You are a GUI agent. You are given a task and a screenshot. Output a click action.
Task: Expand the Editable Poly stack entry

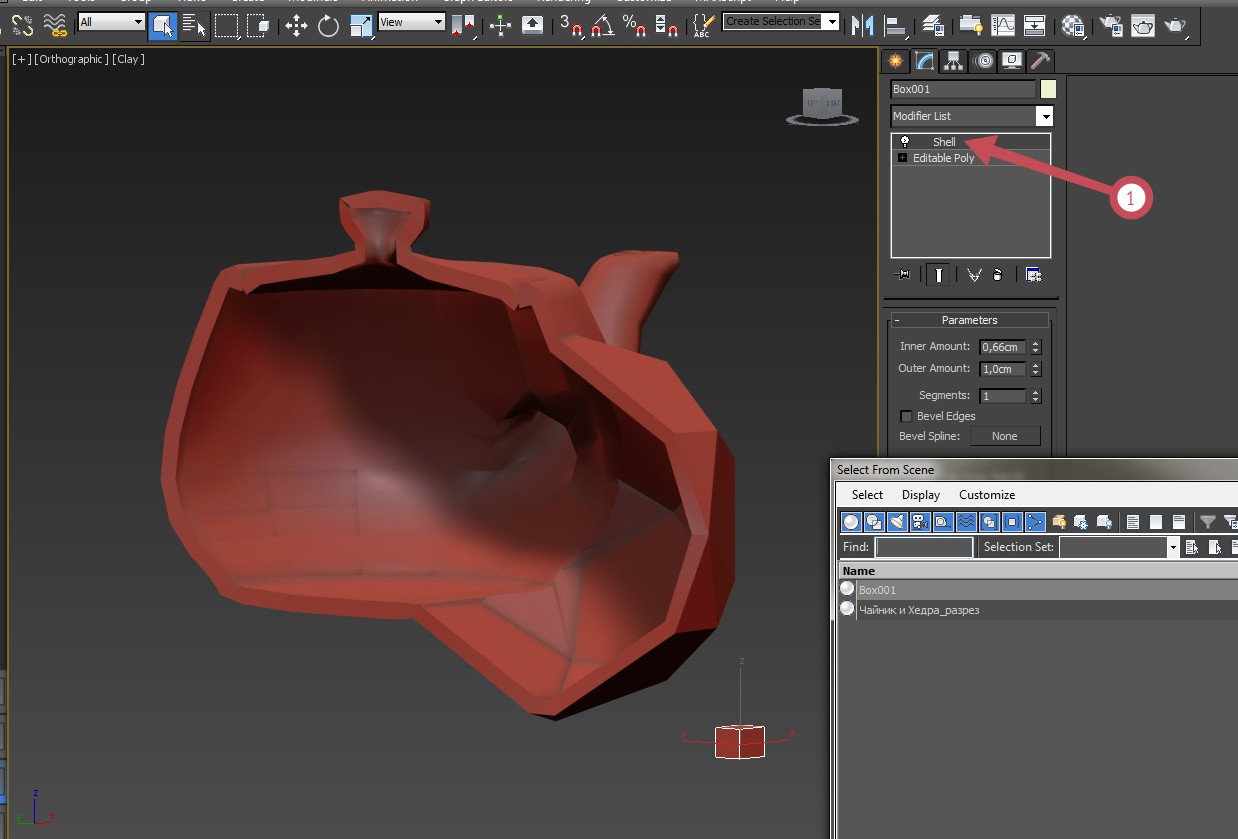(x=903, y=158)
